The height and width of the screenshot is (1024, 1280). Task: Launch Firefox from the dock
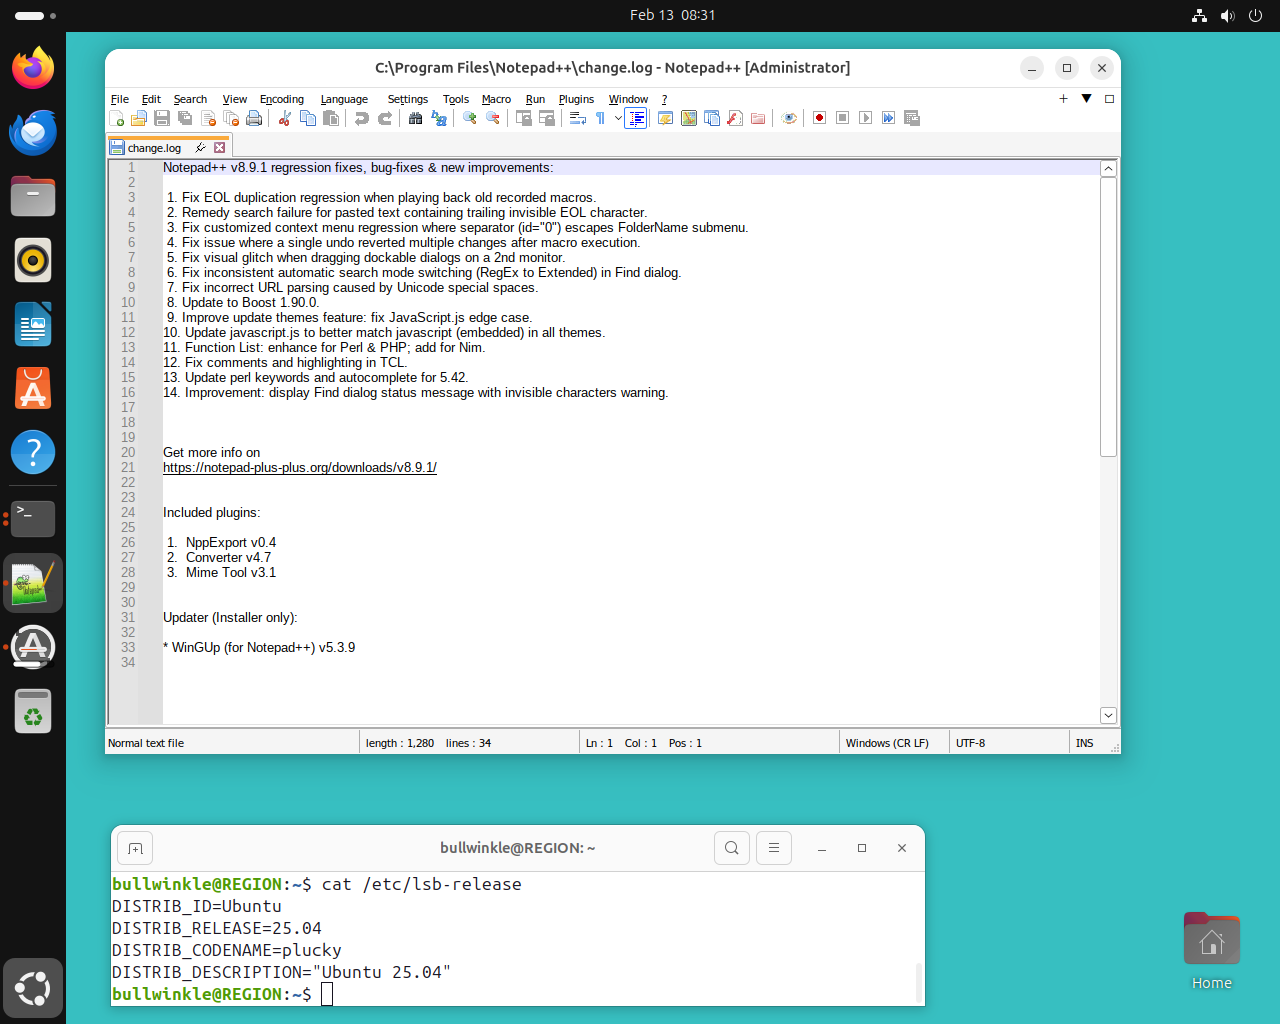pyautogui.click(x=33, y=68)
